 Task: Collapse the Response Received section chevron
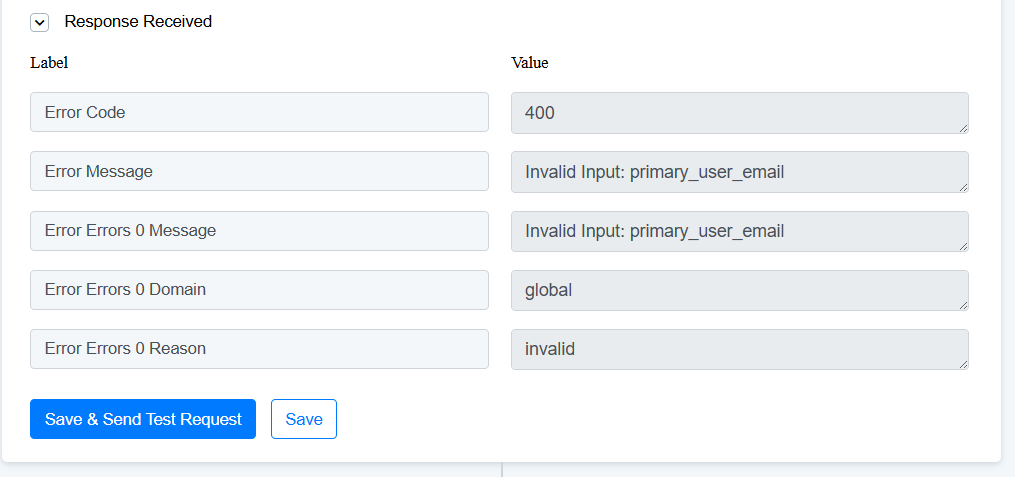point(40,22)
